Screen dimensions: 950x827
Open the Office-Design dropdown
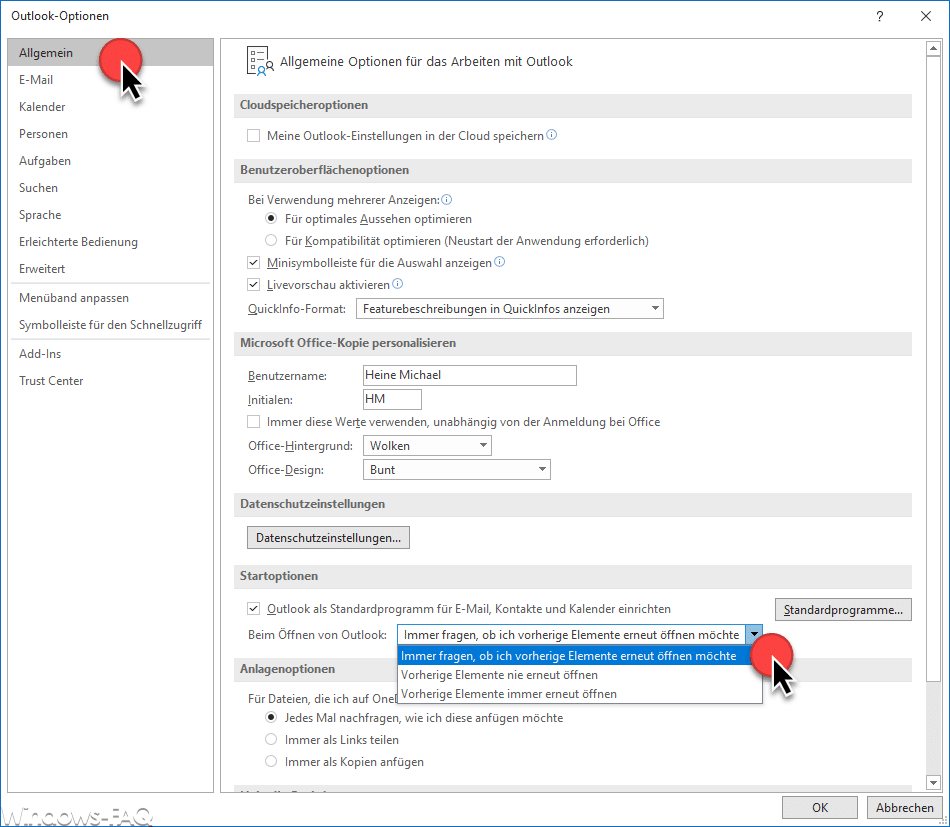457,470
